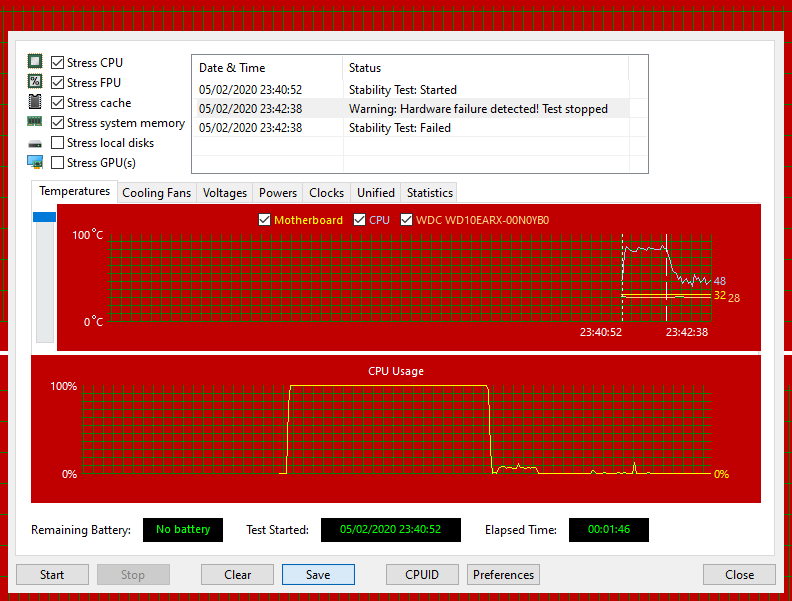This screenshot has height=601, width=792.
Task: Switch to the Cooling Fans tab
Action: point(157,193)
